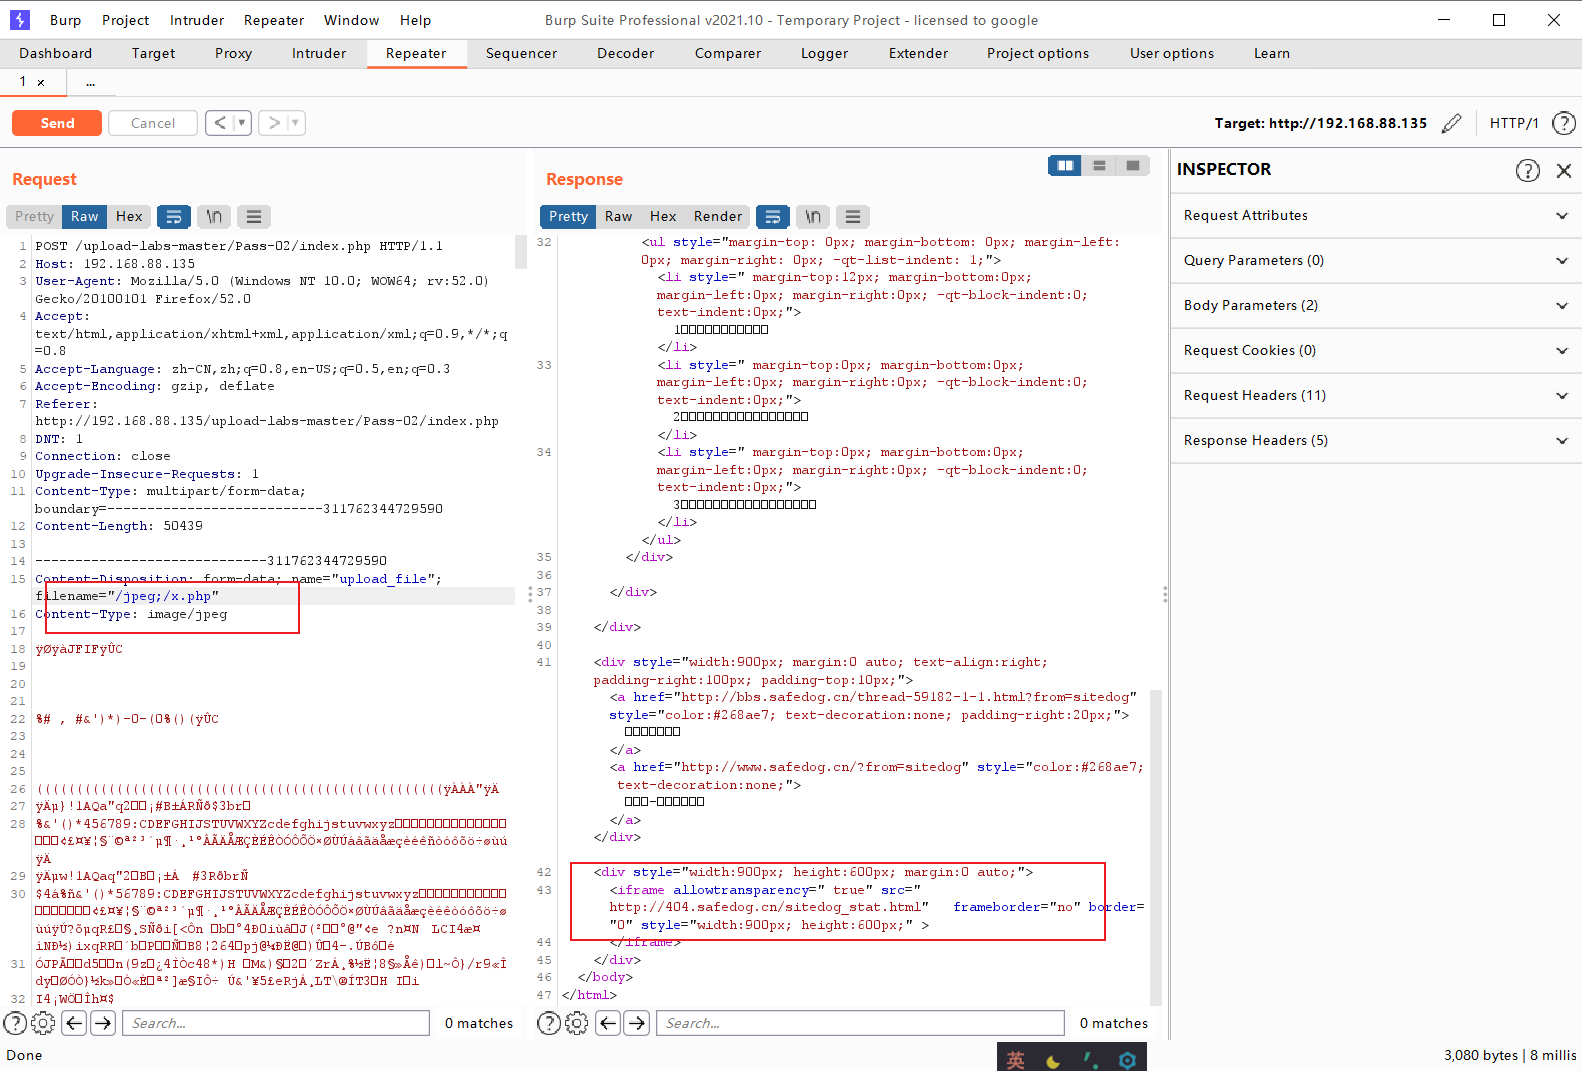The width and height of the screenshot is (1582, 1071).
Task: Select Render view for Response
Action: [x=718, y=216]
